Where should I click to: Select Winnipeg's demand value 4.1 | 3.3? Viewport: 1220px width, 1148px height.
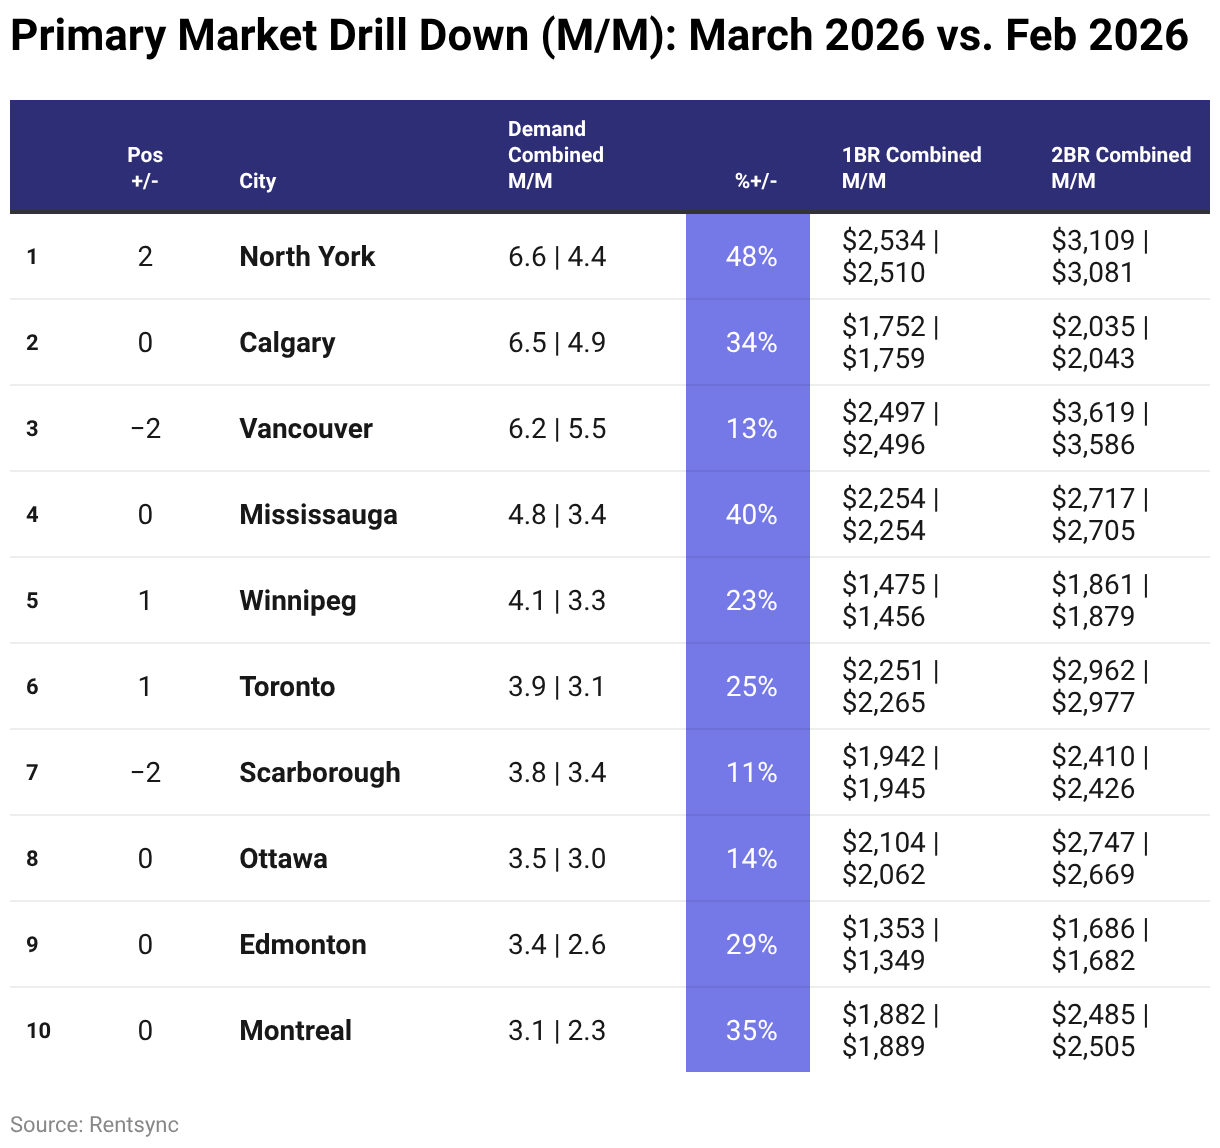click(x=557, y=601)
